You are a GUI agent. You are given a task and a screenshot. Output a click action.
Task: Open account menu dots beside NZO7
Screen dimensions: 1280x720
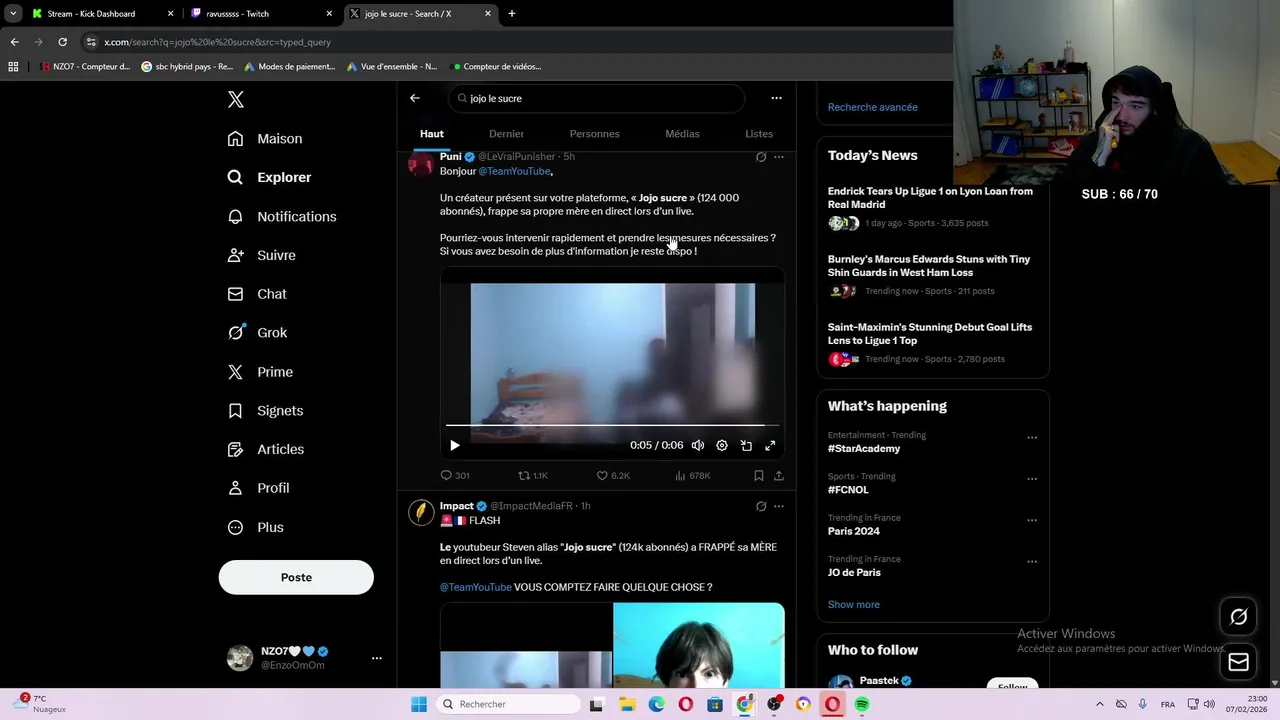pos(377,658)
